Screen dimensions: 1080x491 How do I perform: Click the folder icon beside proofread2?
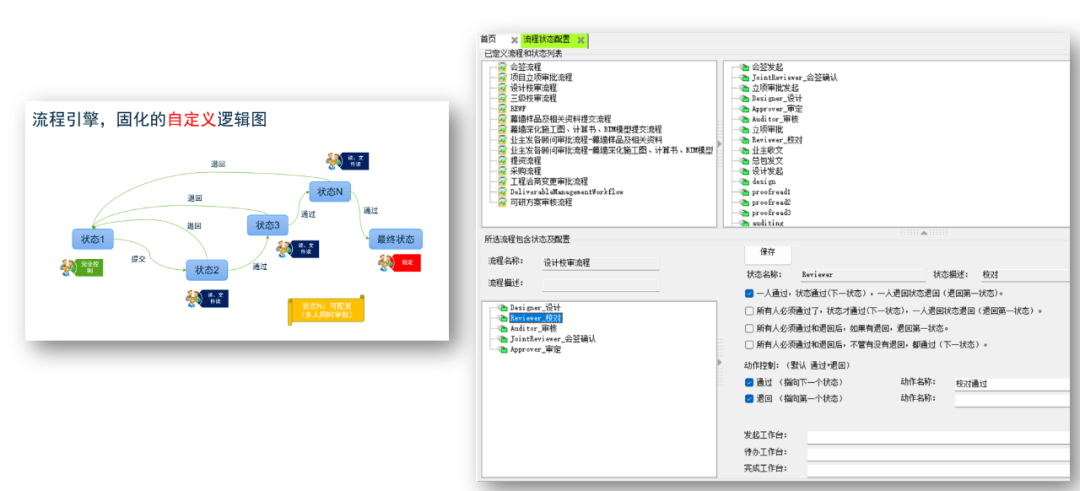[x=745, y=202]
